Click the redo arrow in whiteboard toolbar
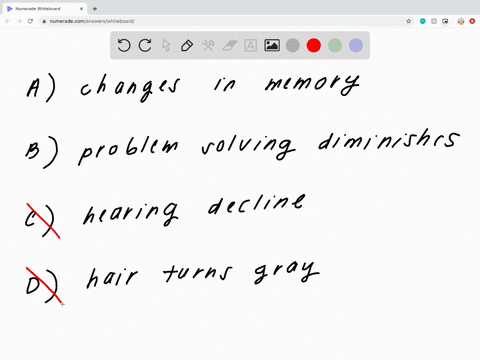 coord(145,45)
